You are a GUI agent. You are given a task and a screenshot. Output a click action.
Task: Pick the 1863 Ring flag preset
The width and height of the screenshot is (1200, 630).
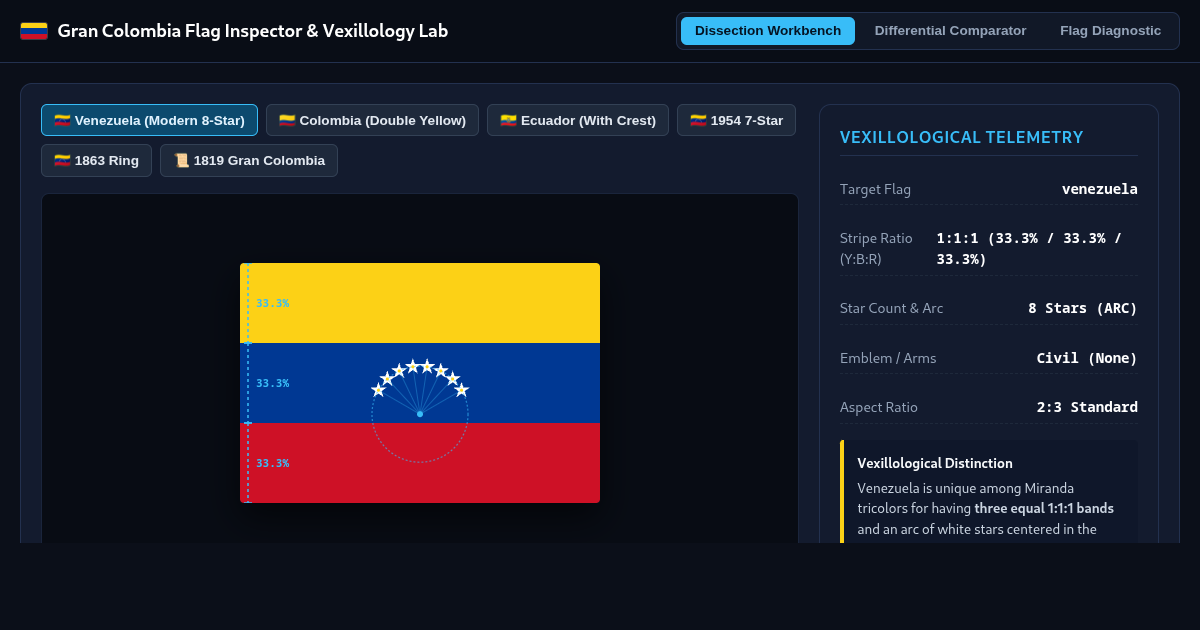click(x=96, y=160)
